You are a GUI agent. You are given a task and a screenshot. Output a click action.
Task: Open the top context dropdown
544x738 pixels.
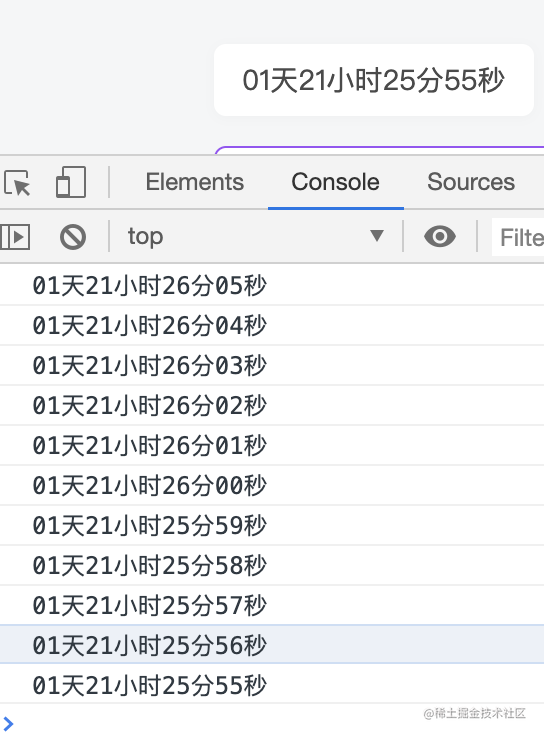click(x=256, y=236)
